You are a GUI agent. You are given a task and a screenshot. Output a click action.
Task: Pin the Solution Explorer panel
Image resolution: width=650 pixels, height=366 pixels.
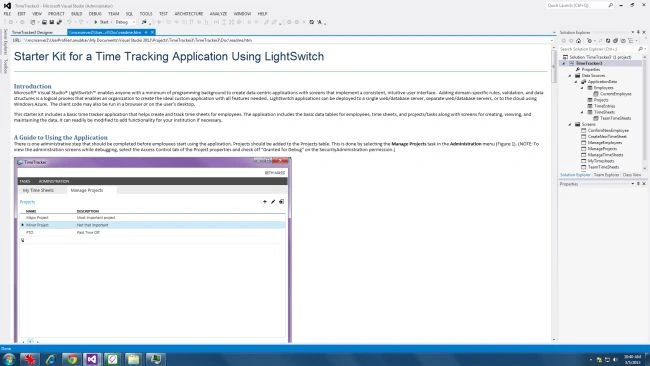(x=638, y=32)
